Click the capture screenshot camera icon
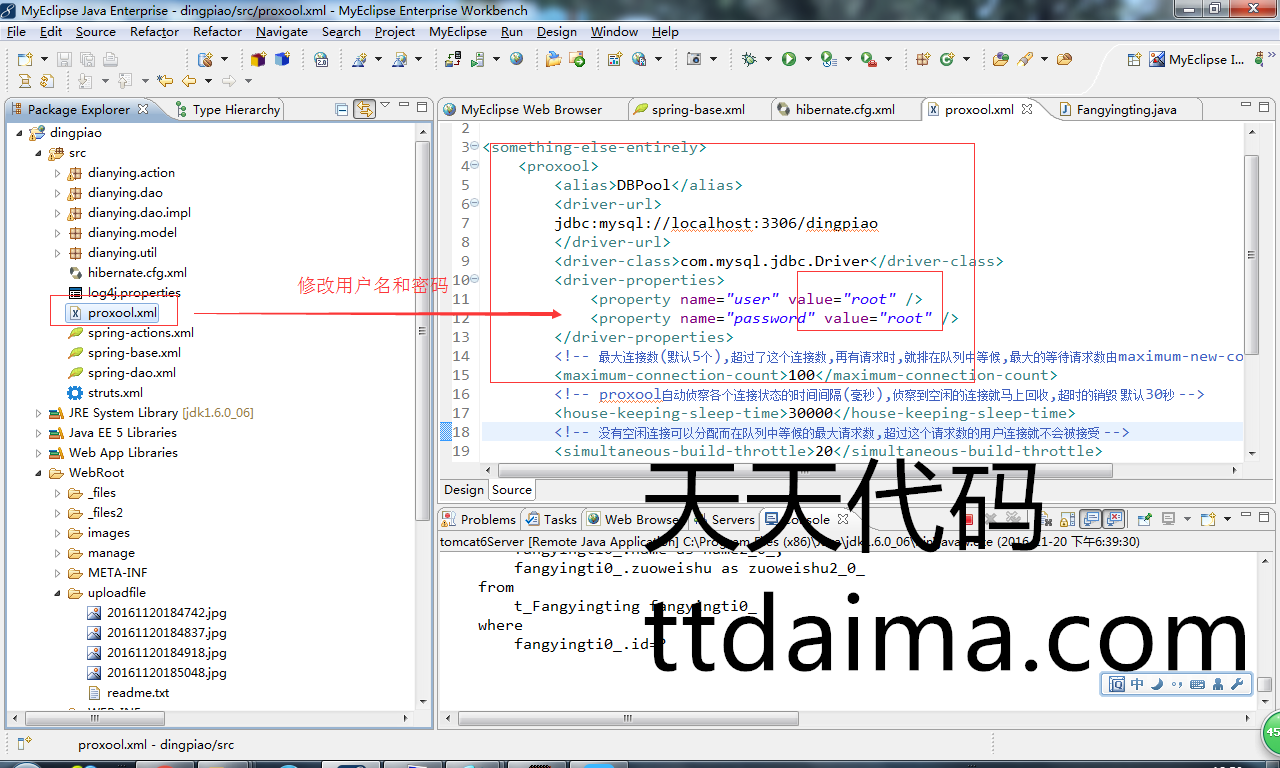This screenshot has height=768, width=1280. [x=695, y=60]
